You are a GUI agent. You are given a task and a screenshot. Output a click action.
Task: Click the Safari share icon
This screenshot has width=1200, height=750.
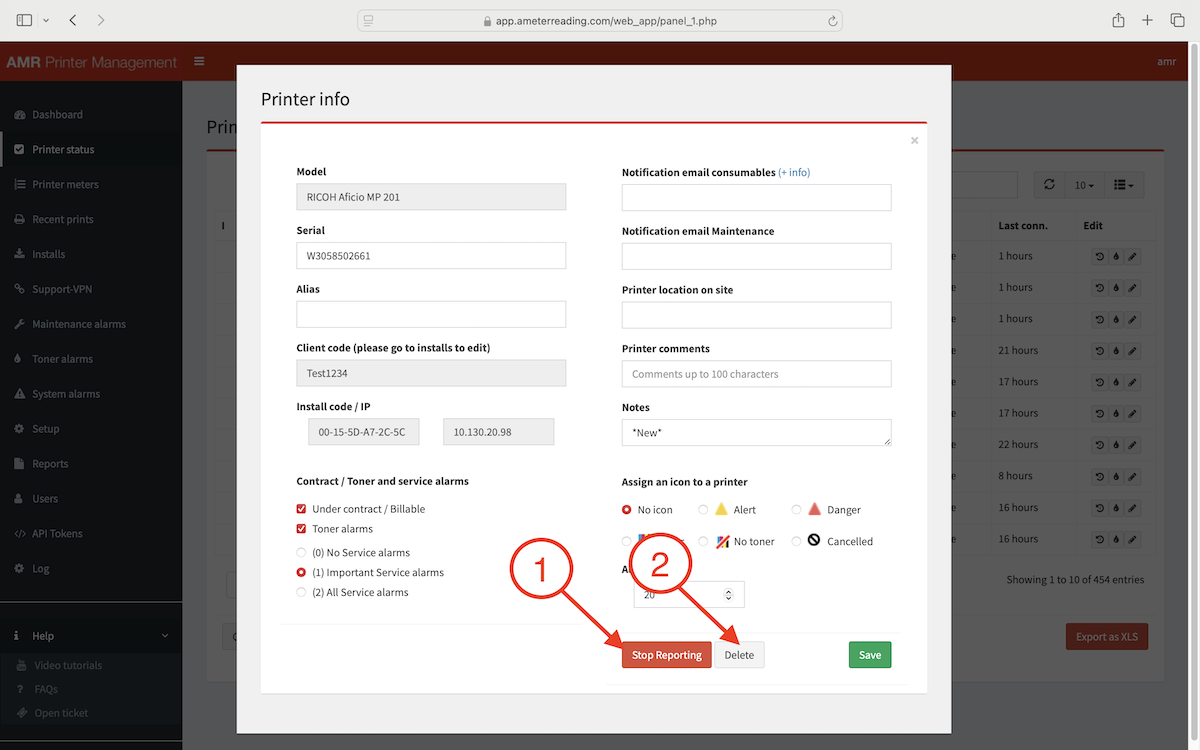(x=1118, y=20)
